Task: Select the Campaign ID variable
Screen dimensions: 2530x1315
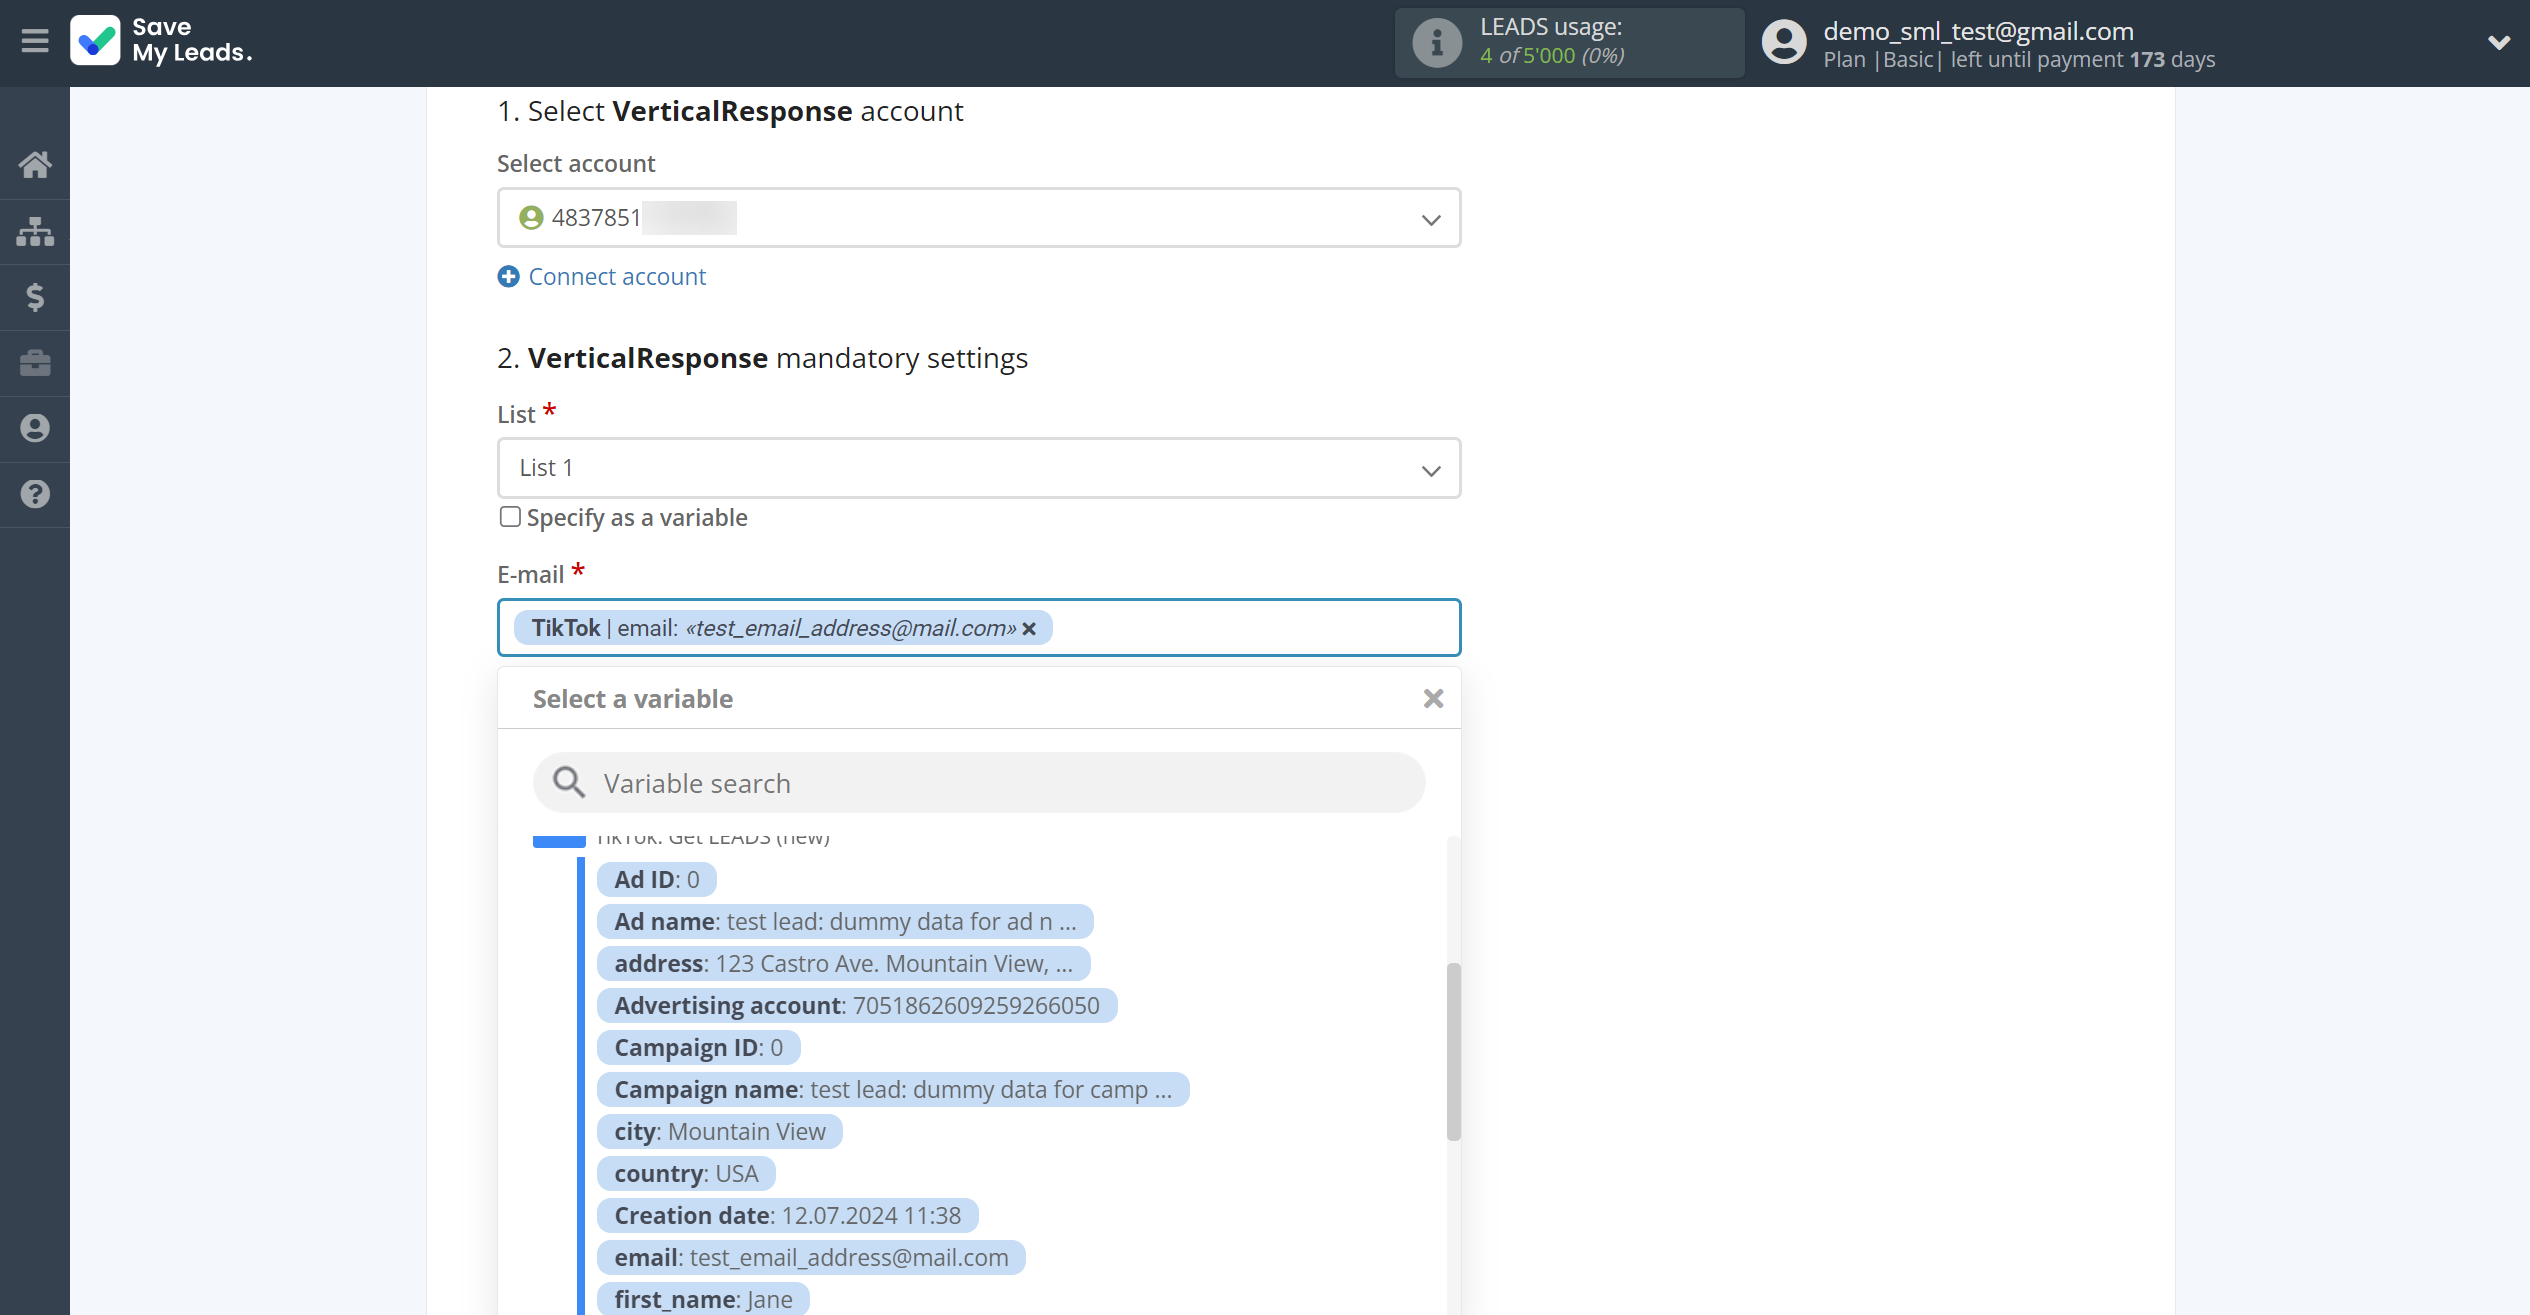Action: click(x=699, y=1048)
